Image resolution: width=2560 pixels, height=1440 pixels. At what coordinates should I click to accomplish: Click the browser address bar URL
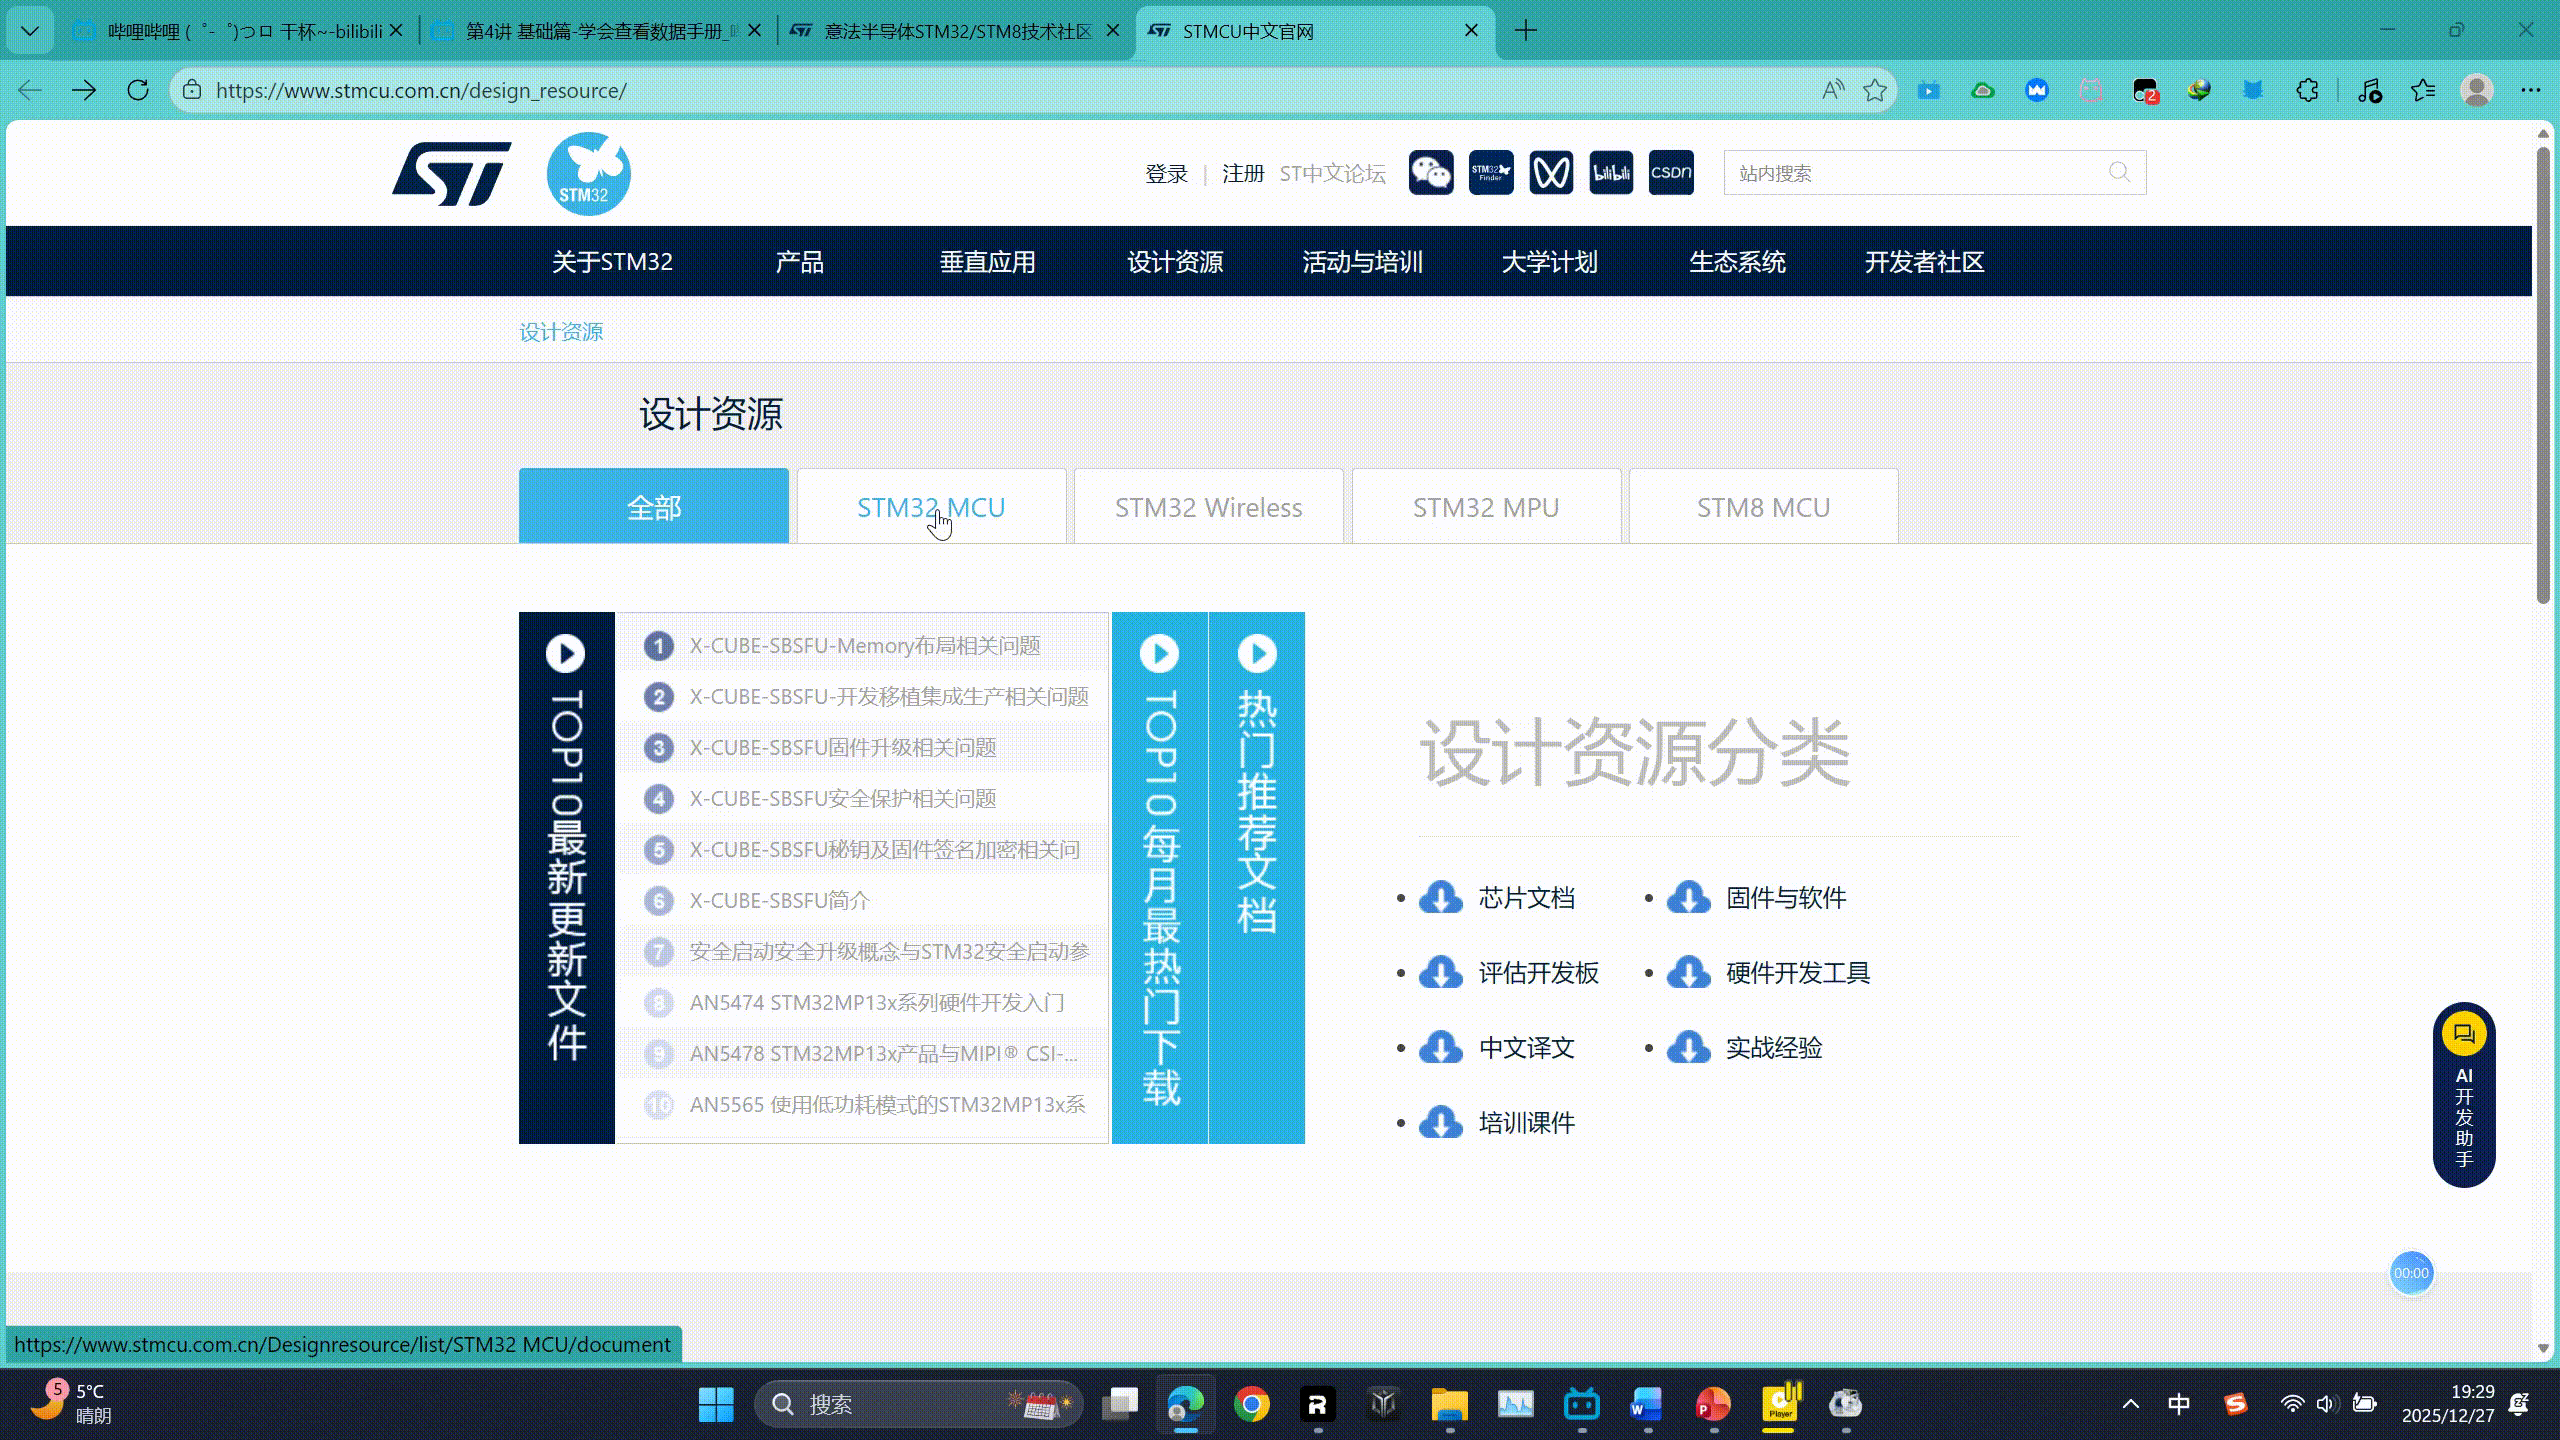(x=421, y=90)
